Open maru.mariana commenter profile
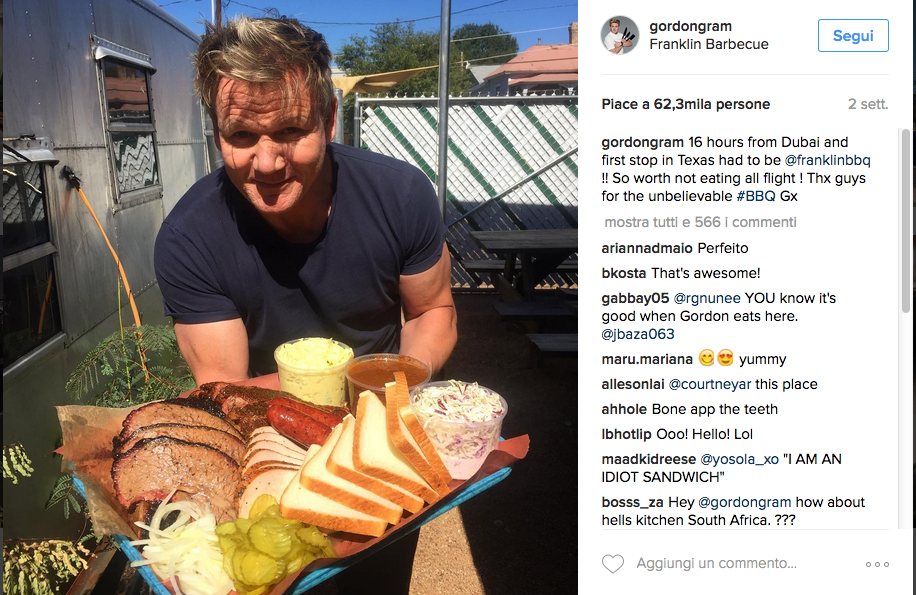Viewport: 916px width, 595px height. pyautogui.click(x=647, y=359)
